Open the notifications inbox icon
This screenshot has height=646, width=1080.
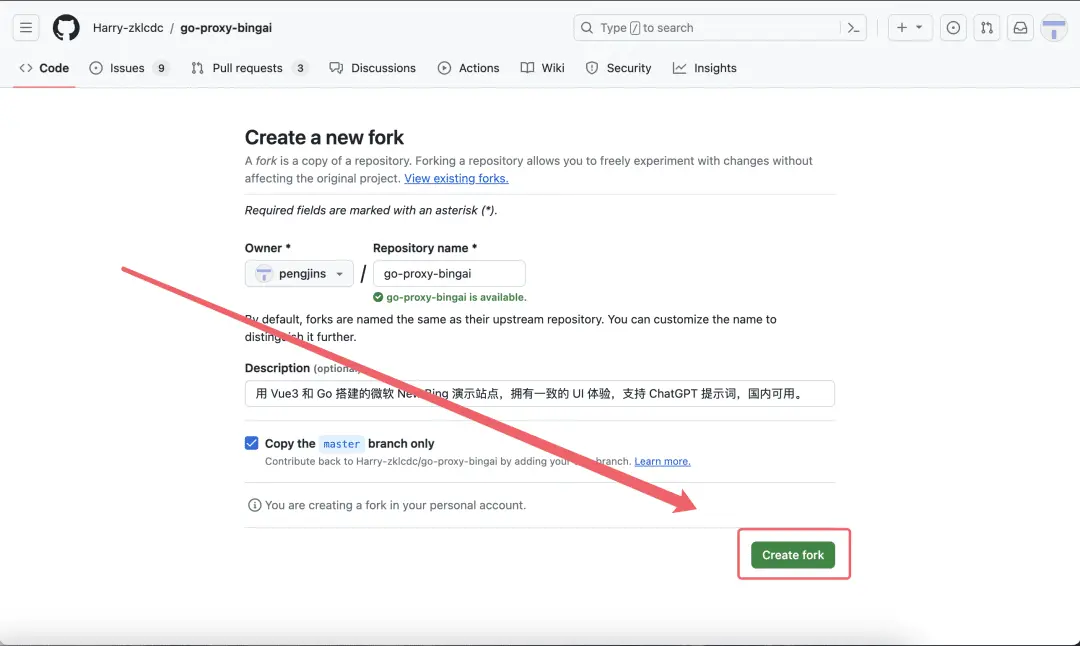click(x=1020, y=28)
